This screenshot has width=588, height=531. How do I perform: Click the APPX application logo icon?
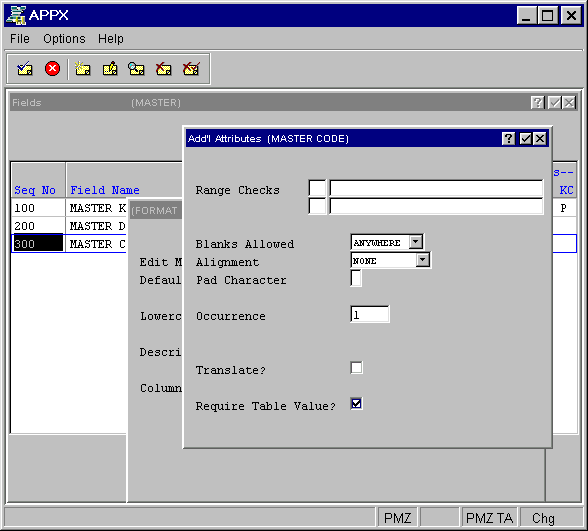pyautogui.click(x=16, y=15)
